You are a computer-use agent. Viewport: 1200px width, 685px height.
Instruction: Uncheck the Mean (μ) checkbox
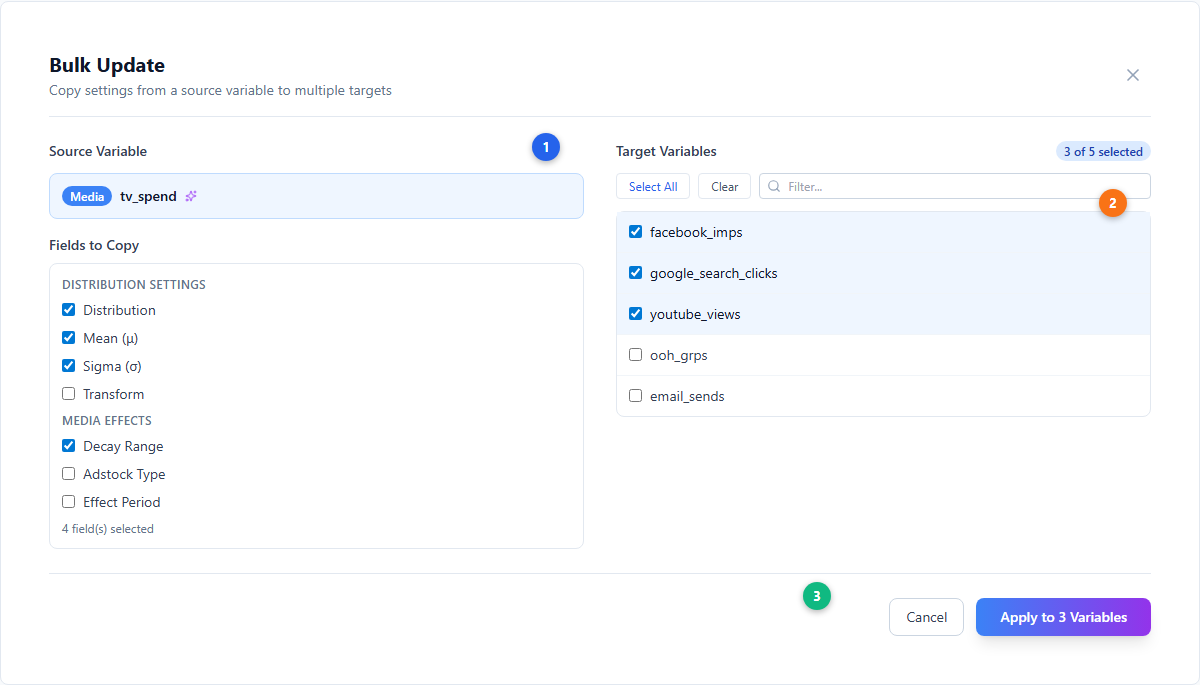(69, 338)
